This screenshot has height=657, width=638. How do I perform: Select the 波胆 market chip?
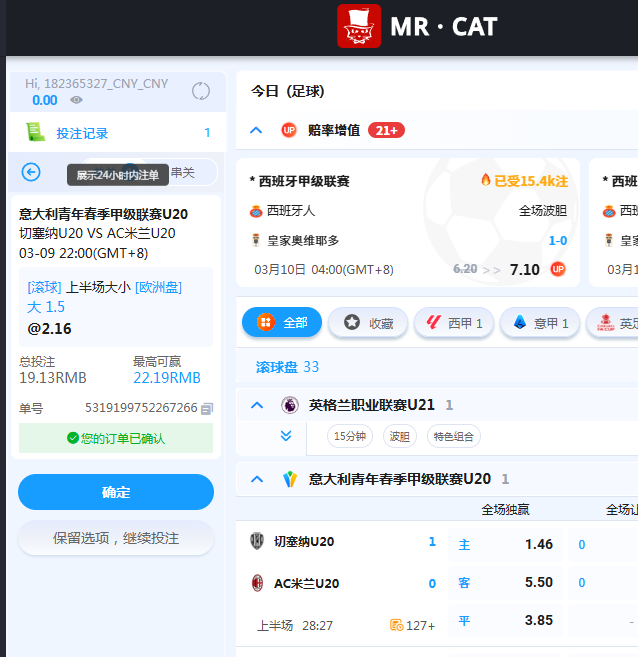[400, 436]
